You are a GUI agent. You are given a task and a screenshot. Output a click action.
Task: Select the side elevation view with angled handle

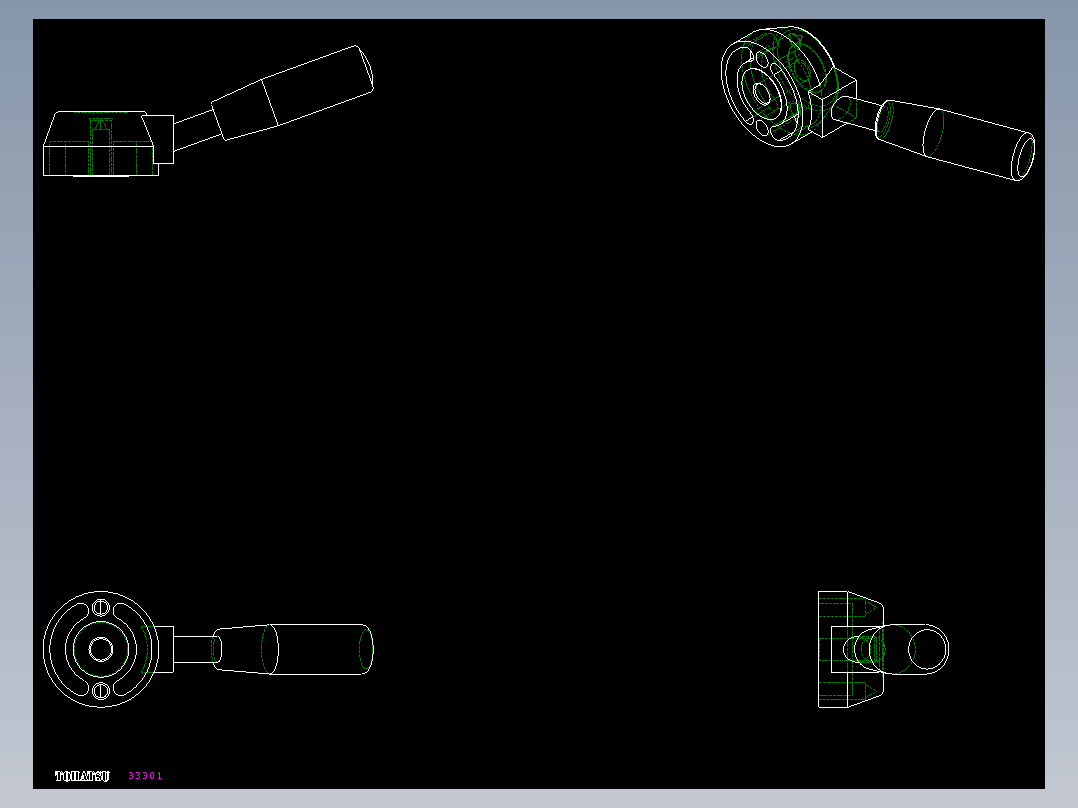coord(208,111)
